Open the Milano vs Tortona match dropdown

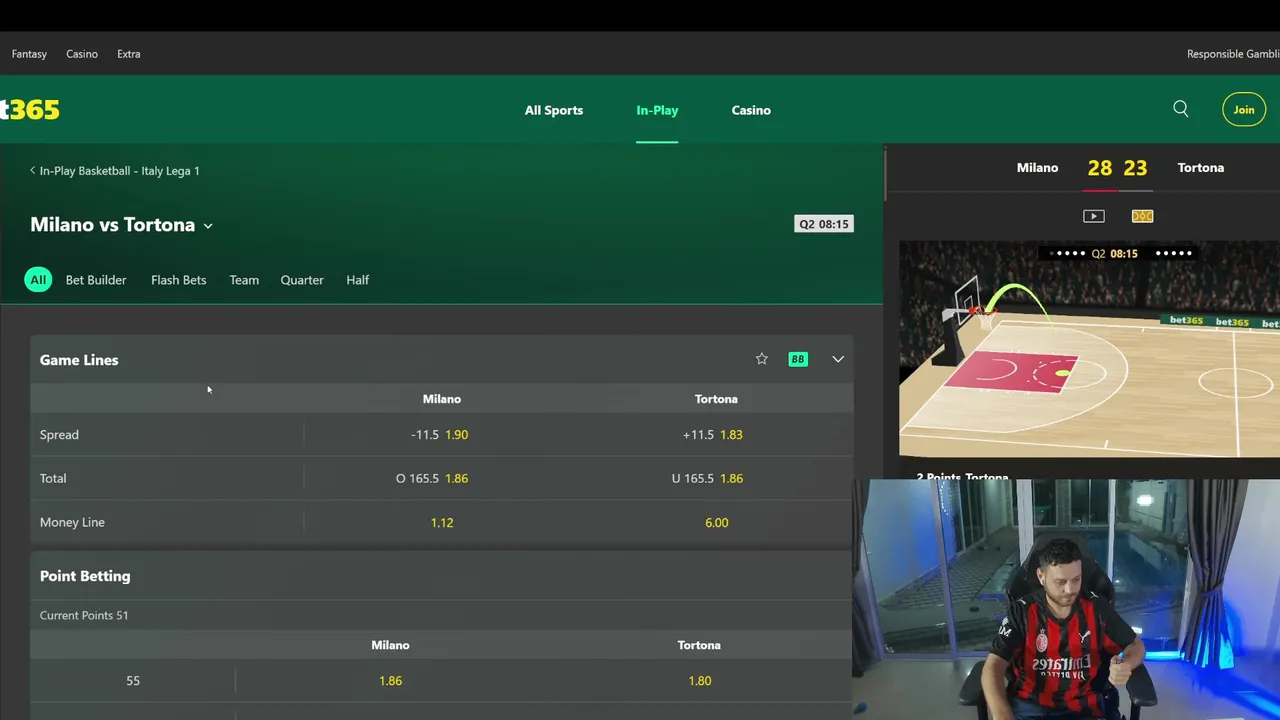(x=121, y=225)
